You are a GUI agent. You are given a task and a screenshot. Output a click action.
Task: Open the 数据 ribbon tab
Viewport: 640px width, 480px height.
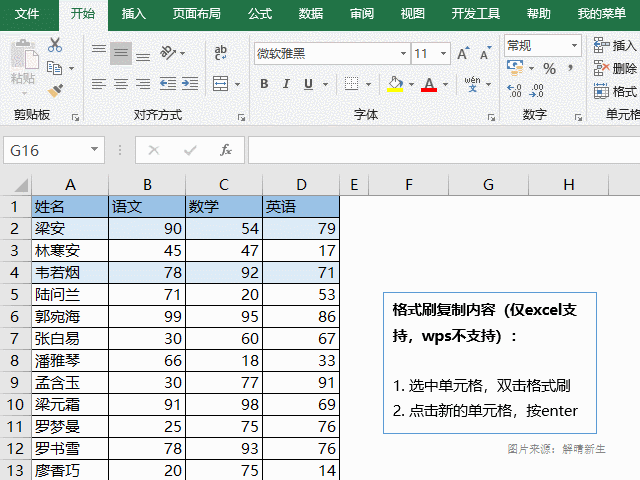pos(311,14)
